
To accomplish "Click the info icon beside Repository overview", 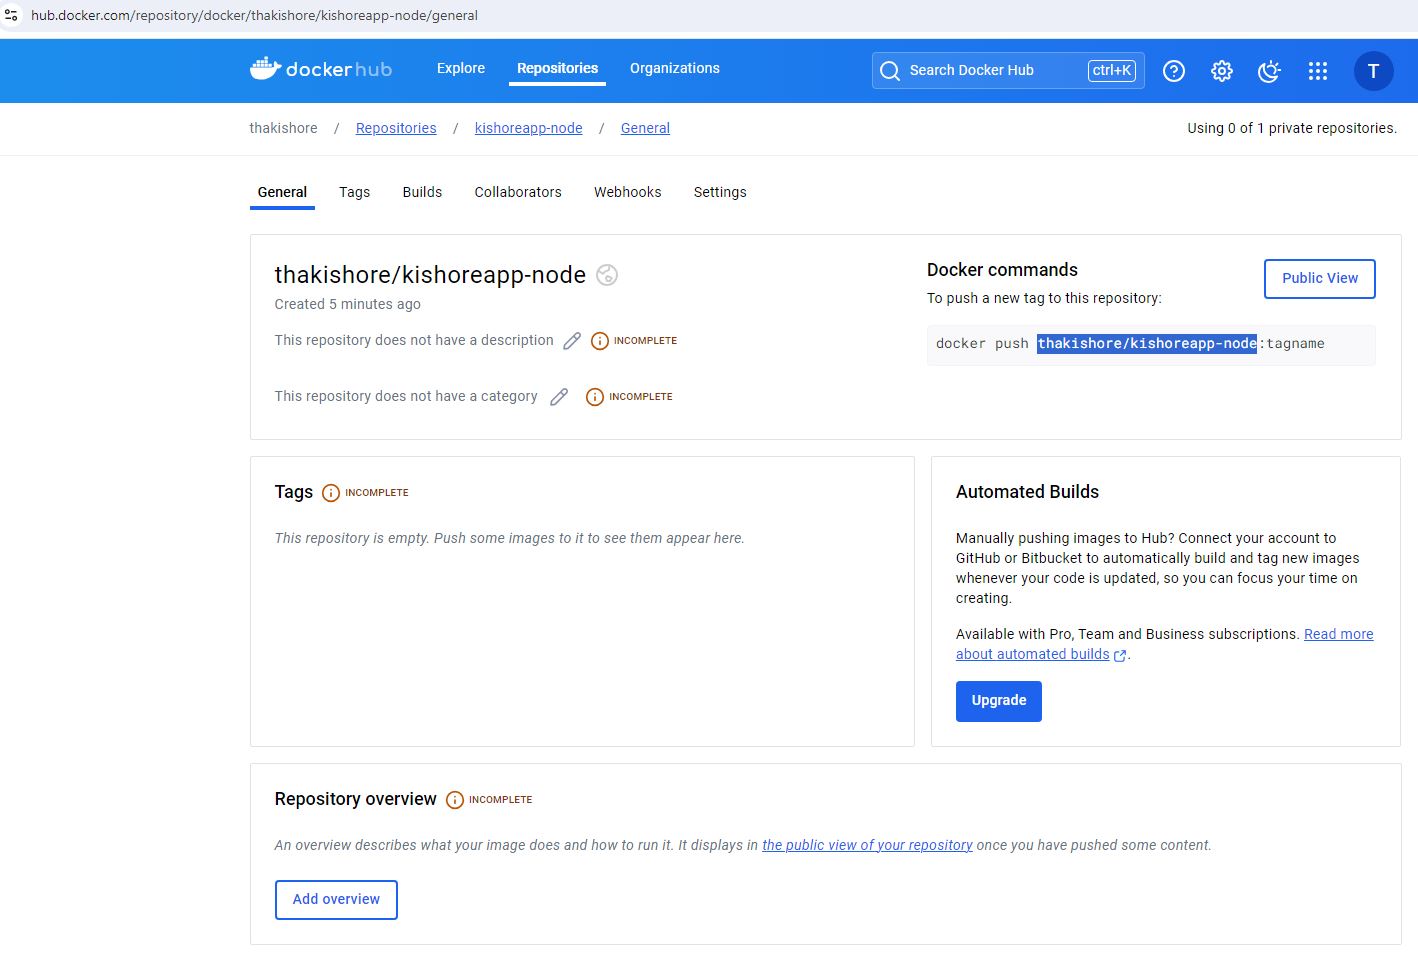I will (x=455, y=800).
